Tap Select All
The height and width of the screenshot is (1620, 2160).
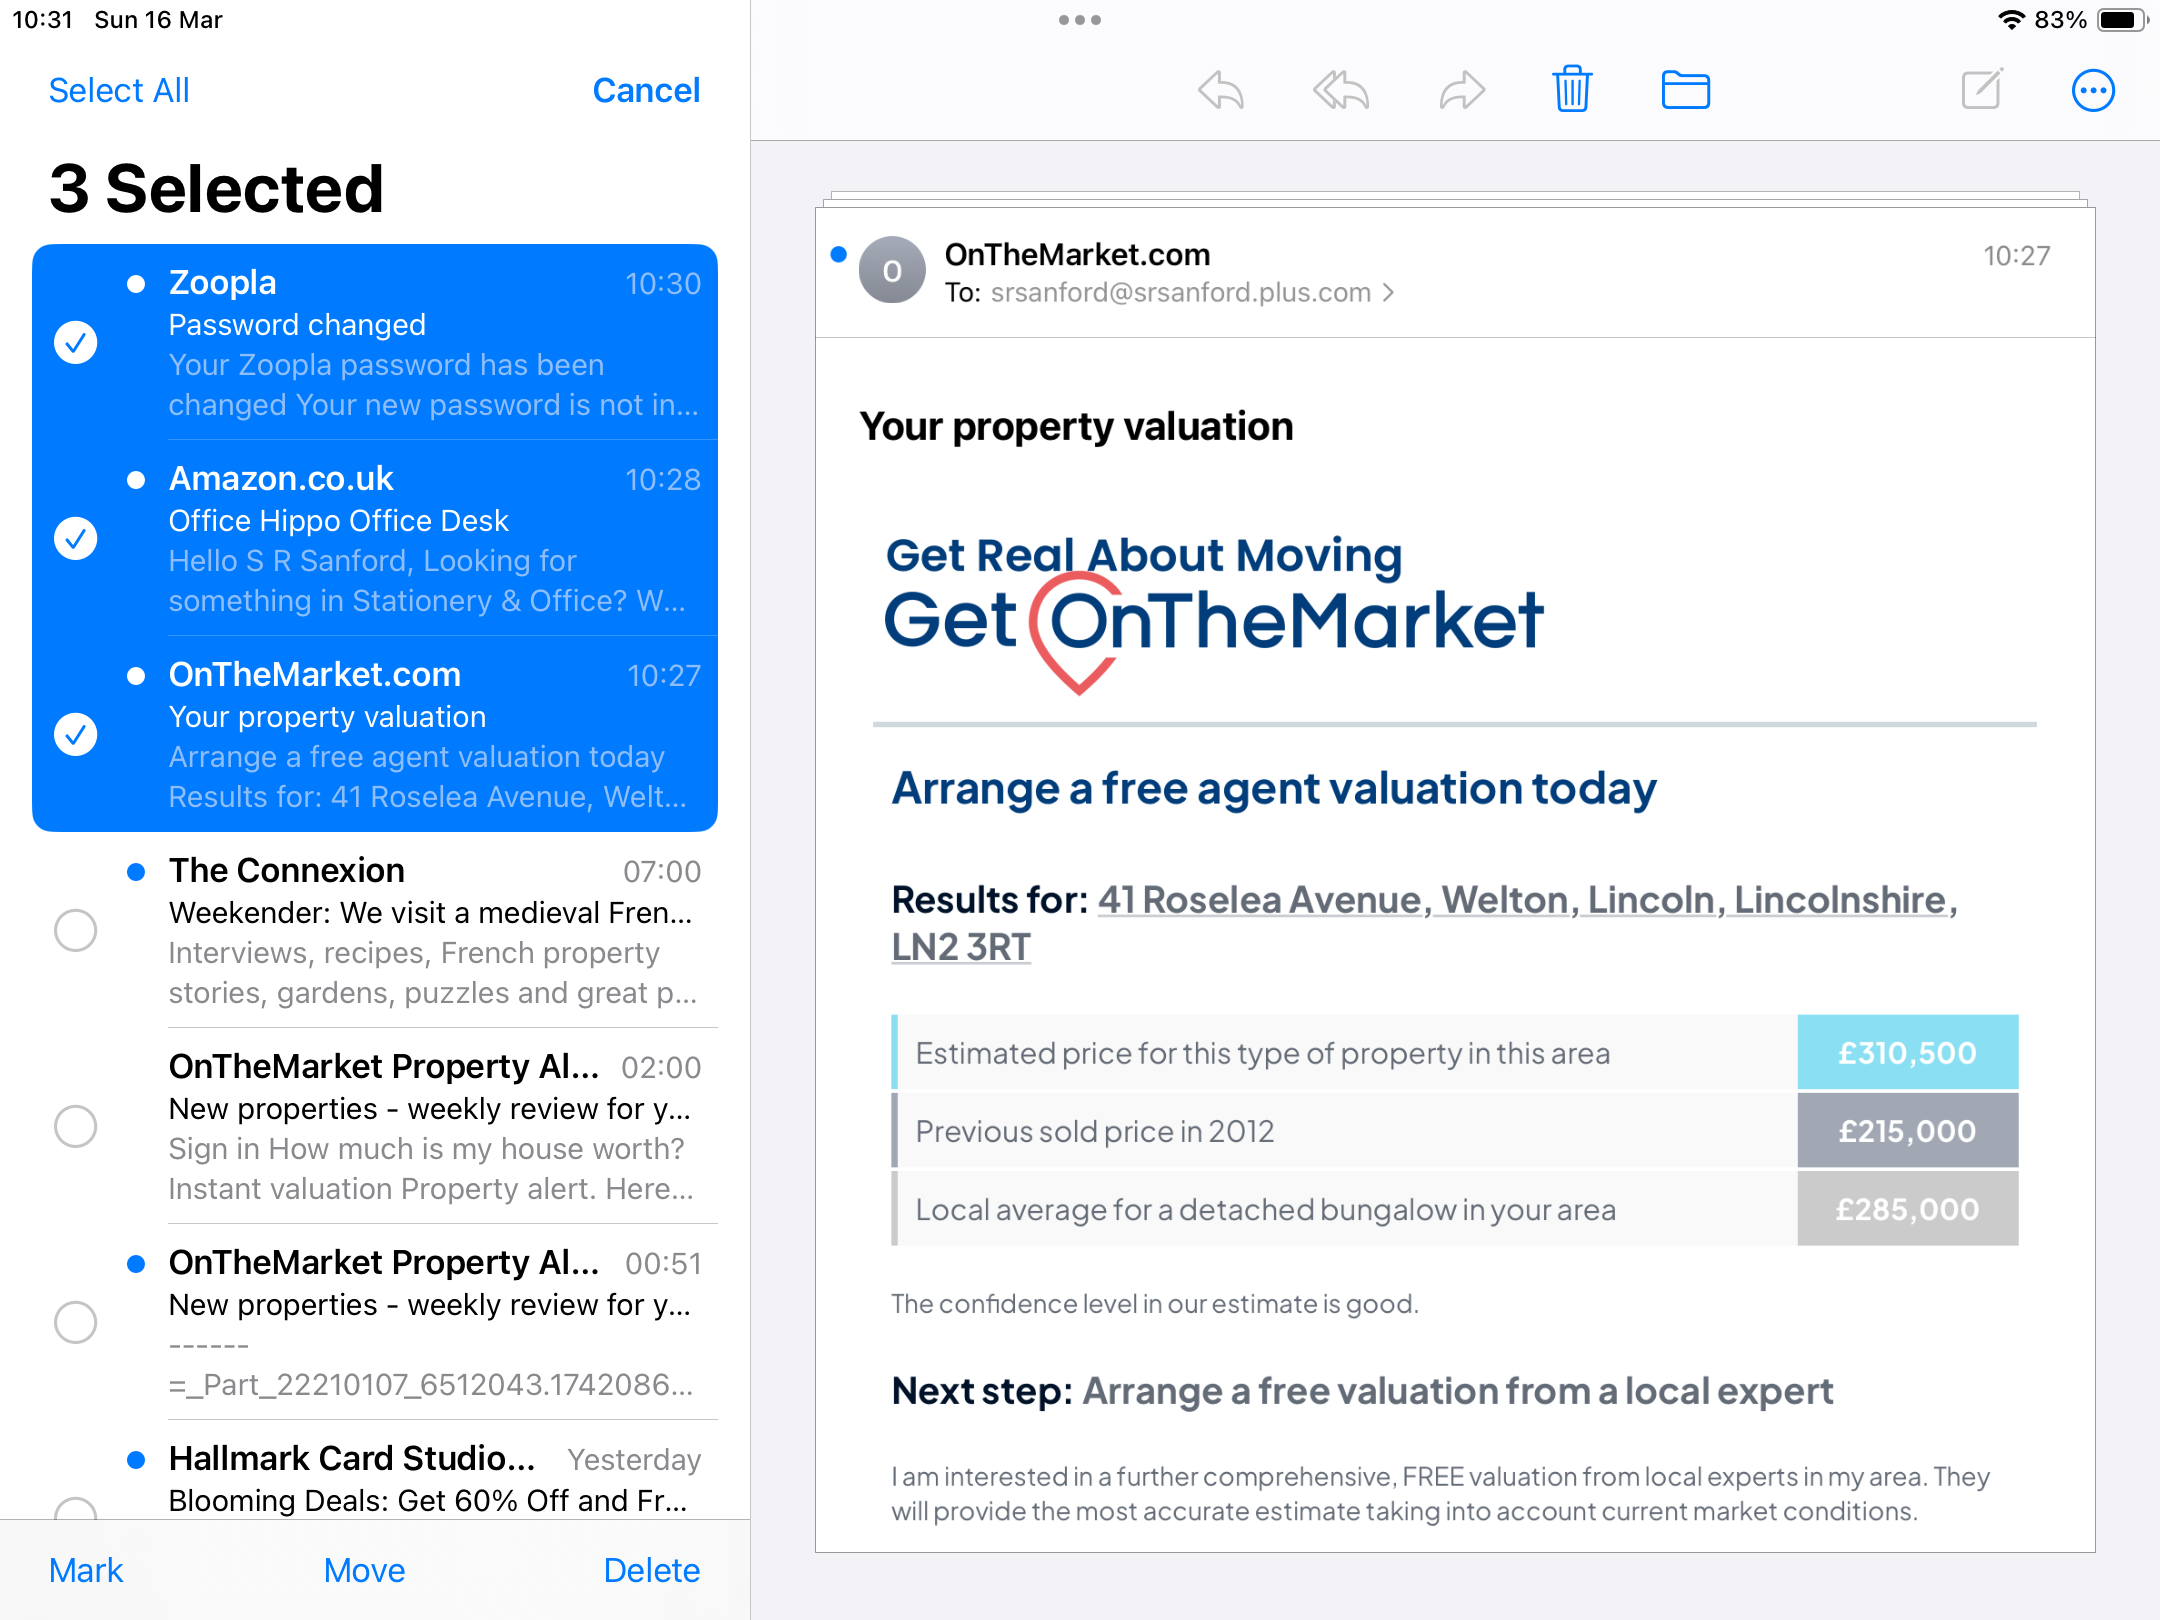(x=119, y=91)
